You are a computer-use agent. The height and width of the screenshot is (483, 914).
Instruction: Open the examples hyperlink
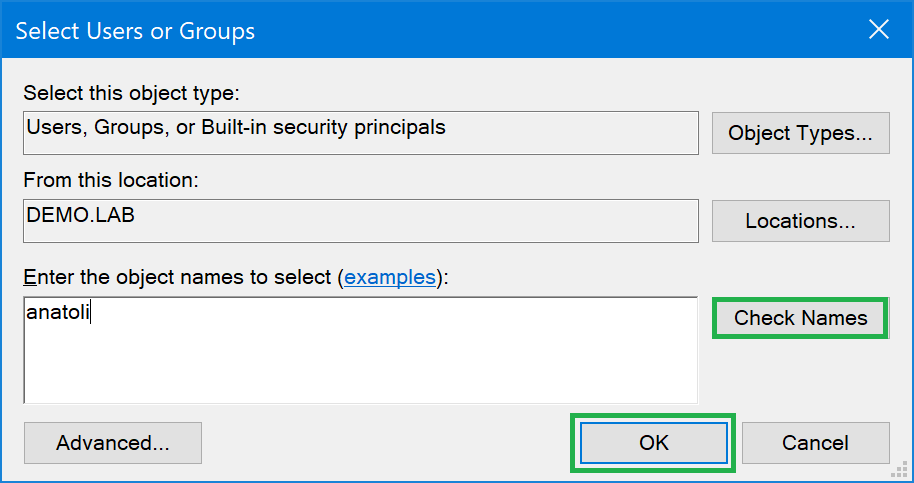point(390,277)
